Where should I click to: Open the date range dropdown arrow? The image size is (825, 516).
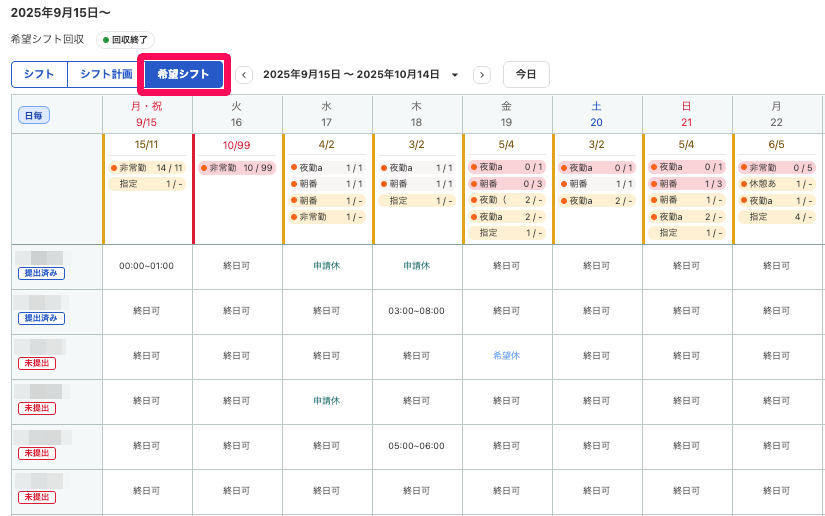click(x=455, y=75)
